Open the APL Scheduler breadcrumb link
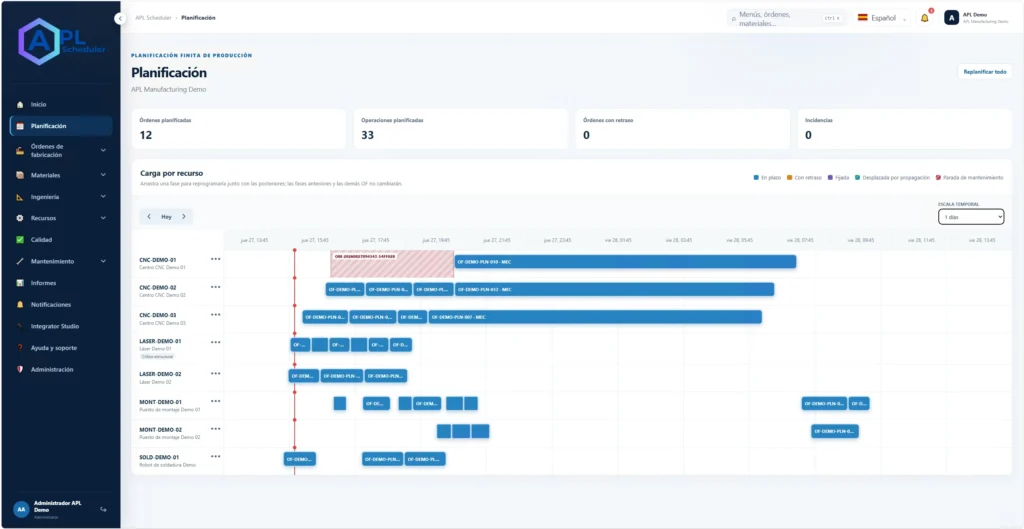Image resolution: width=1024 pixels, height=529 pixels. (x=153, y=18)
